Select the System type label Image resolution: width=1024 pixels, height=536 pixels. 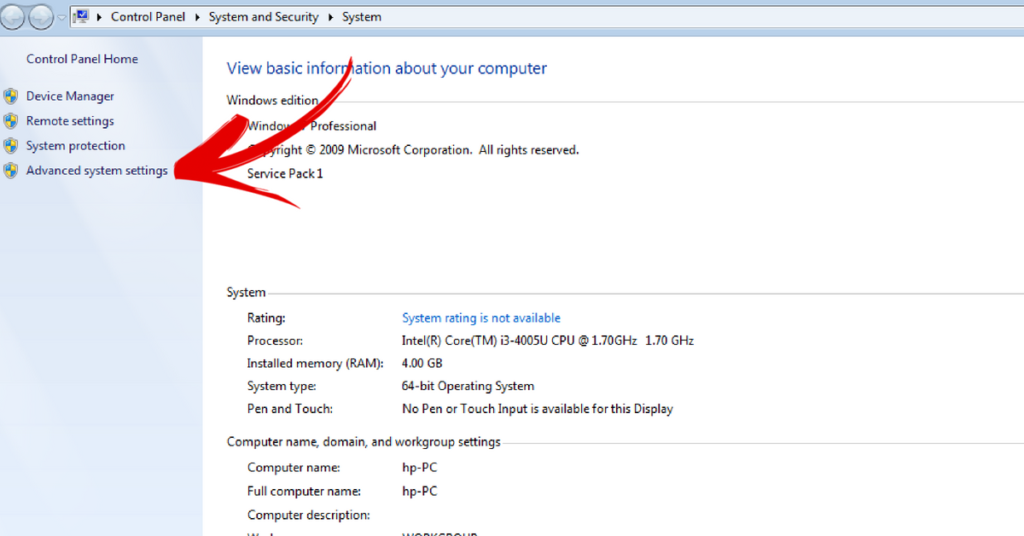(281, 386)
